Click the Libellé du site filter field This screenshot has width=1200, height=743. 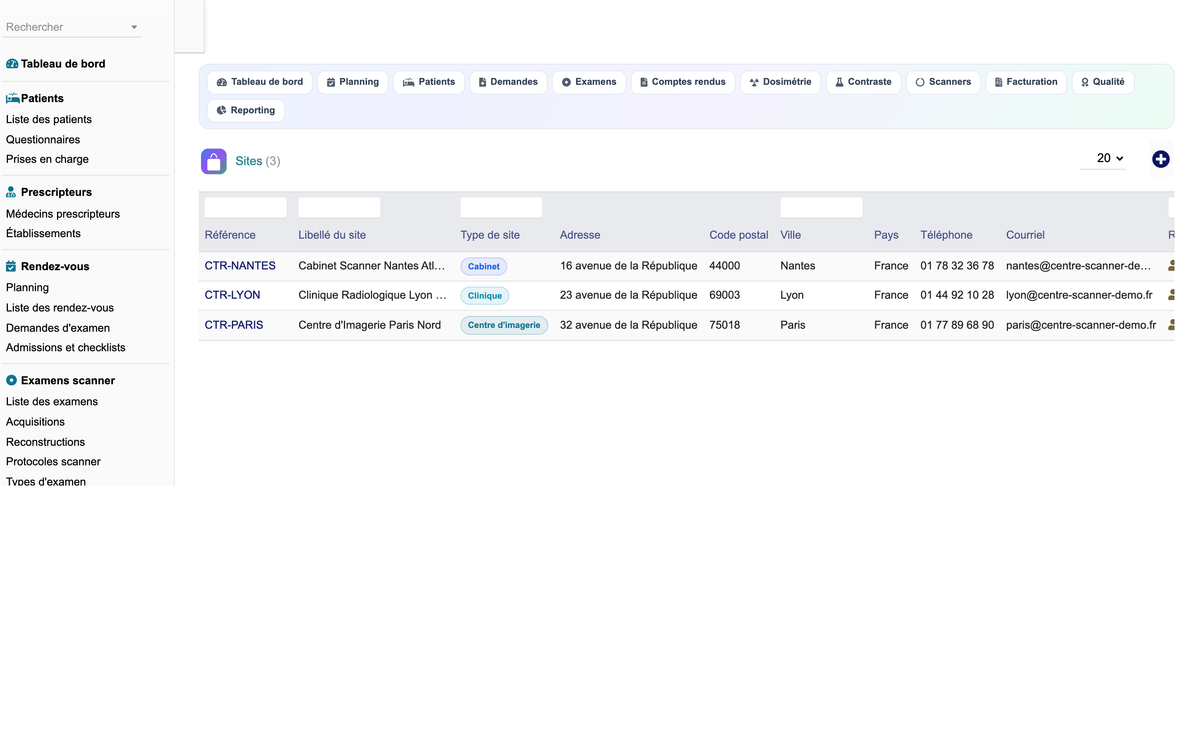(x=339, y=207)
